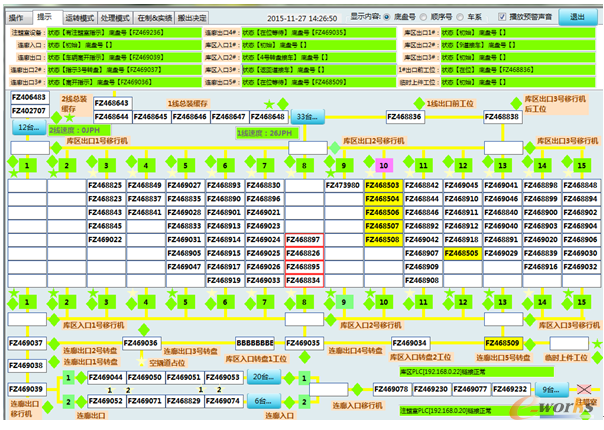The height and width of the screenshot is (430, 604).
Task: Click the diamond beside 1线出口前工位 label
Action: point(419,103)
